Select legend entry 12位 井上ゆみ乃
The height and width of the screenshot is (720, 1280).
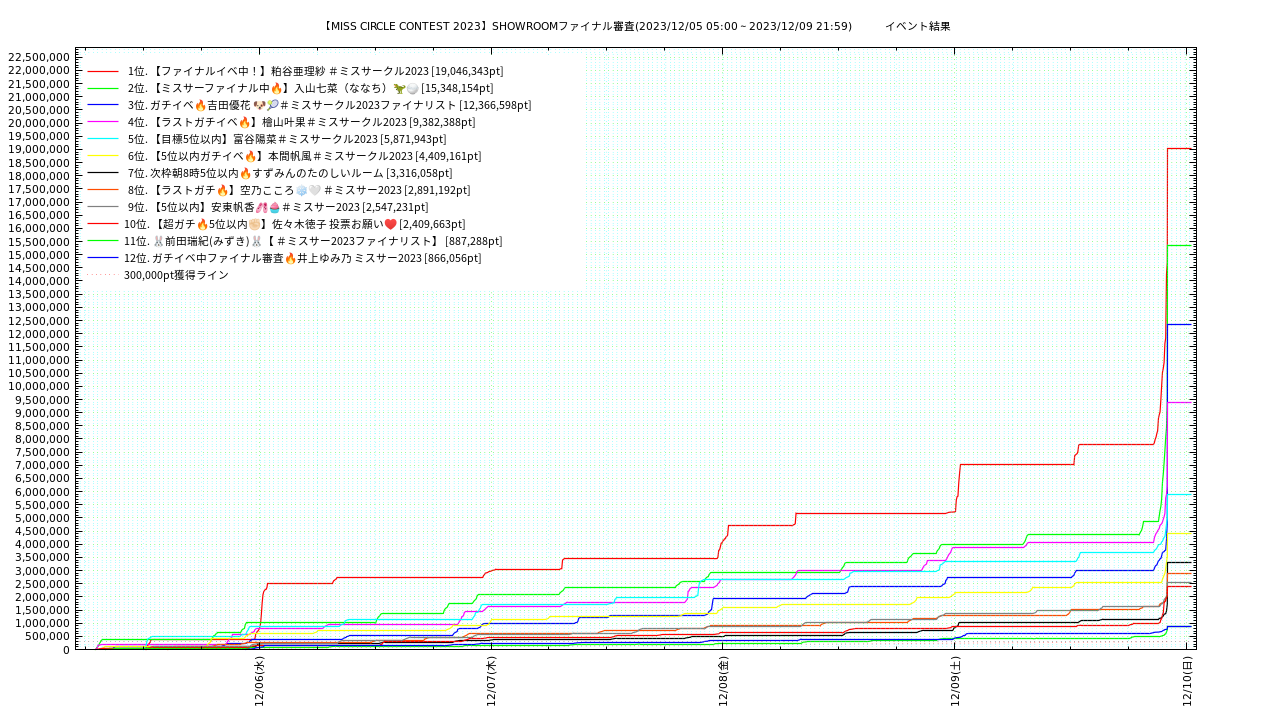pos(302,258)
